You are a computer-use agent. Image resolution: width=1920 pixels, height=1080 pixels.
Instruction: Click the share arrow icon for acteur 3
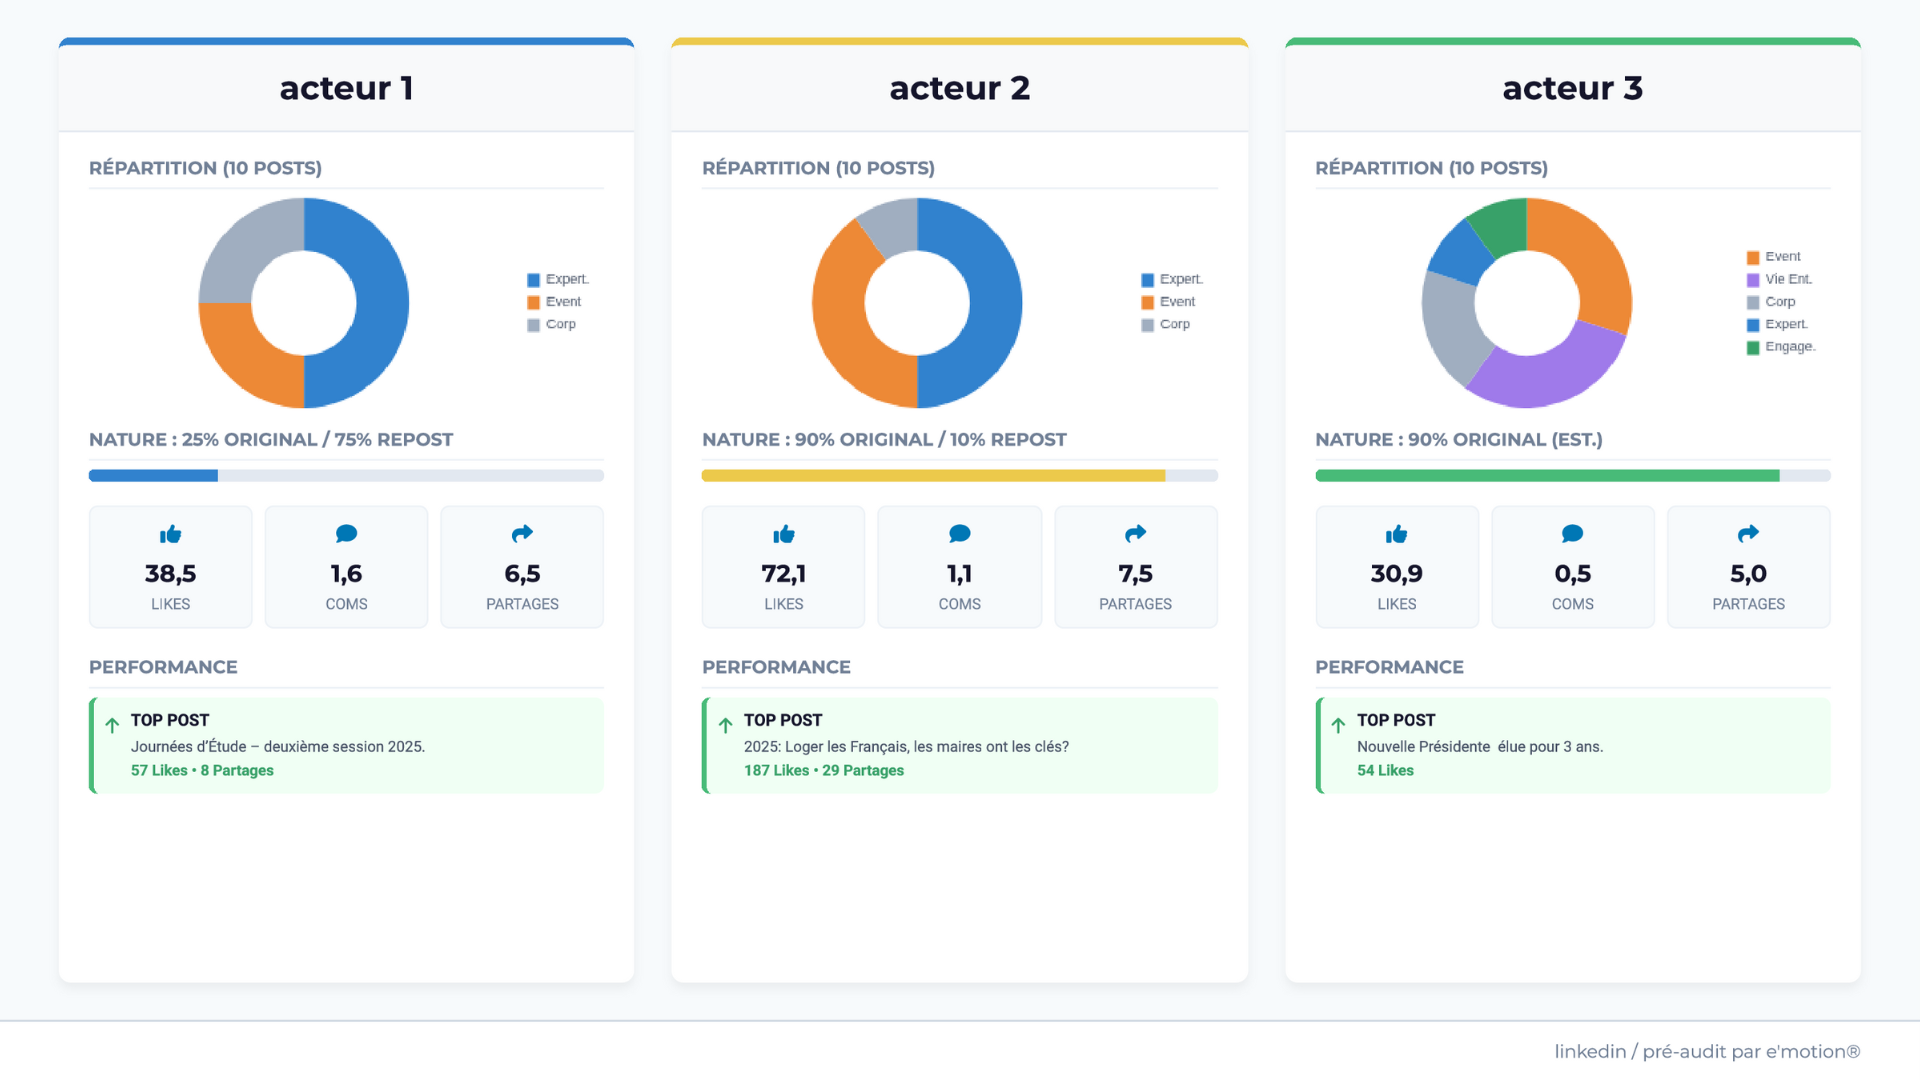pos(1748,534)
